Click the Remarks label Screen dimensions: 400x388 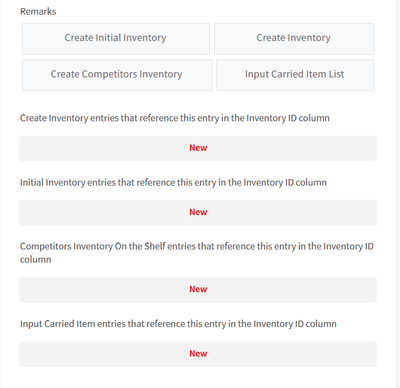pos(38,12)
